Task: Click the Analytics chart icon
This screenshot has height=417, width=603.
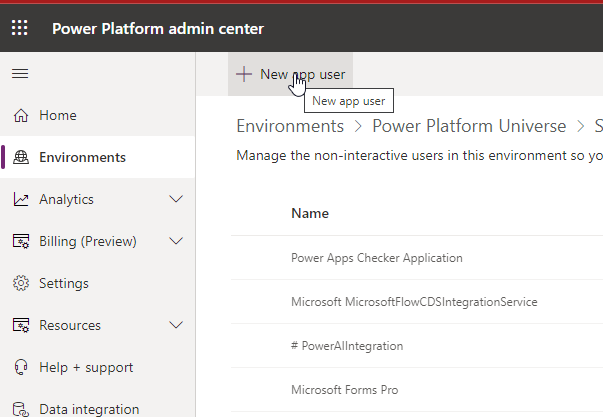Action: (21, 199)
